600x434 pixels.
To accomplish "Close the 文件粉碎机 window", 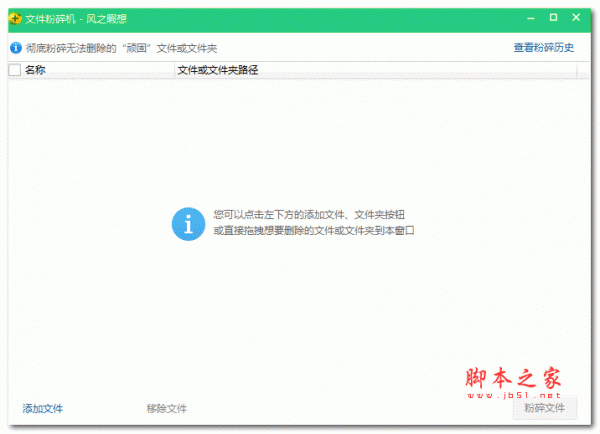I will coord(576,18).
